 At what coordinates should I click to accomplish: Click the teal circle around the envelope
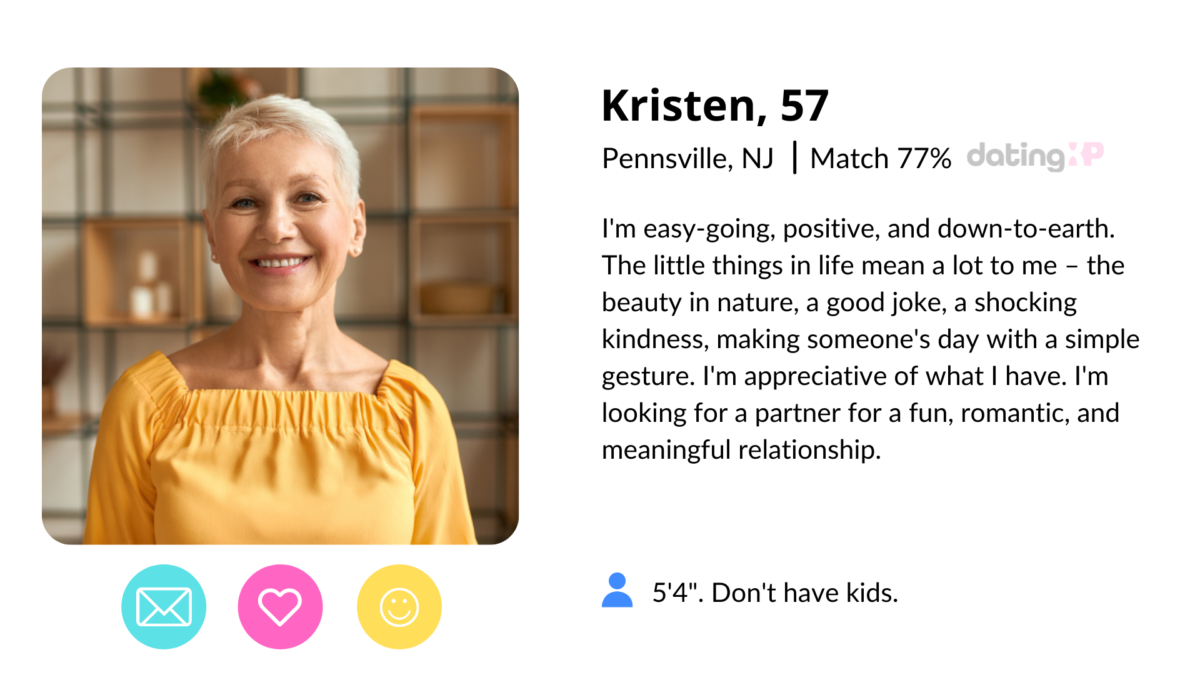tap(164, 607)
